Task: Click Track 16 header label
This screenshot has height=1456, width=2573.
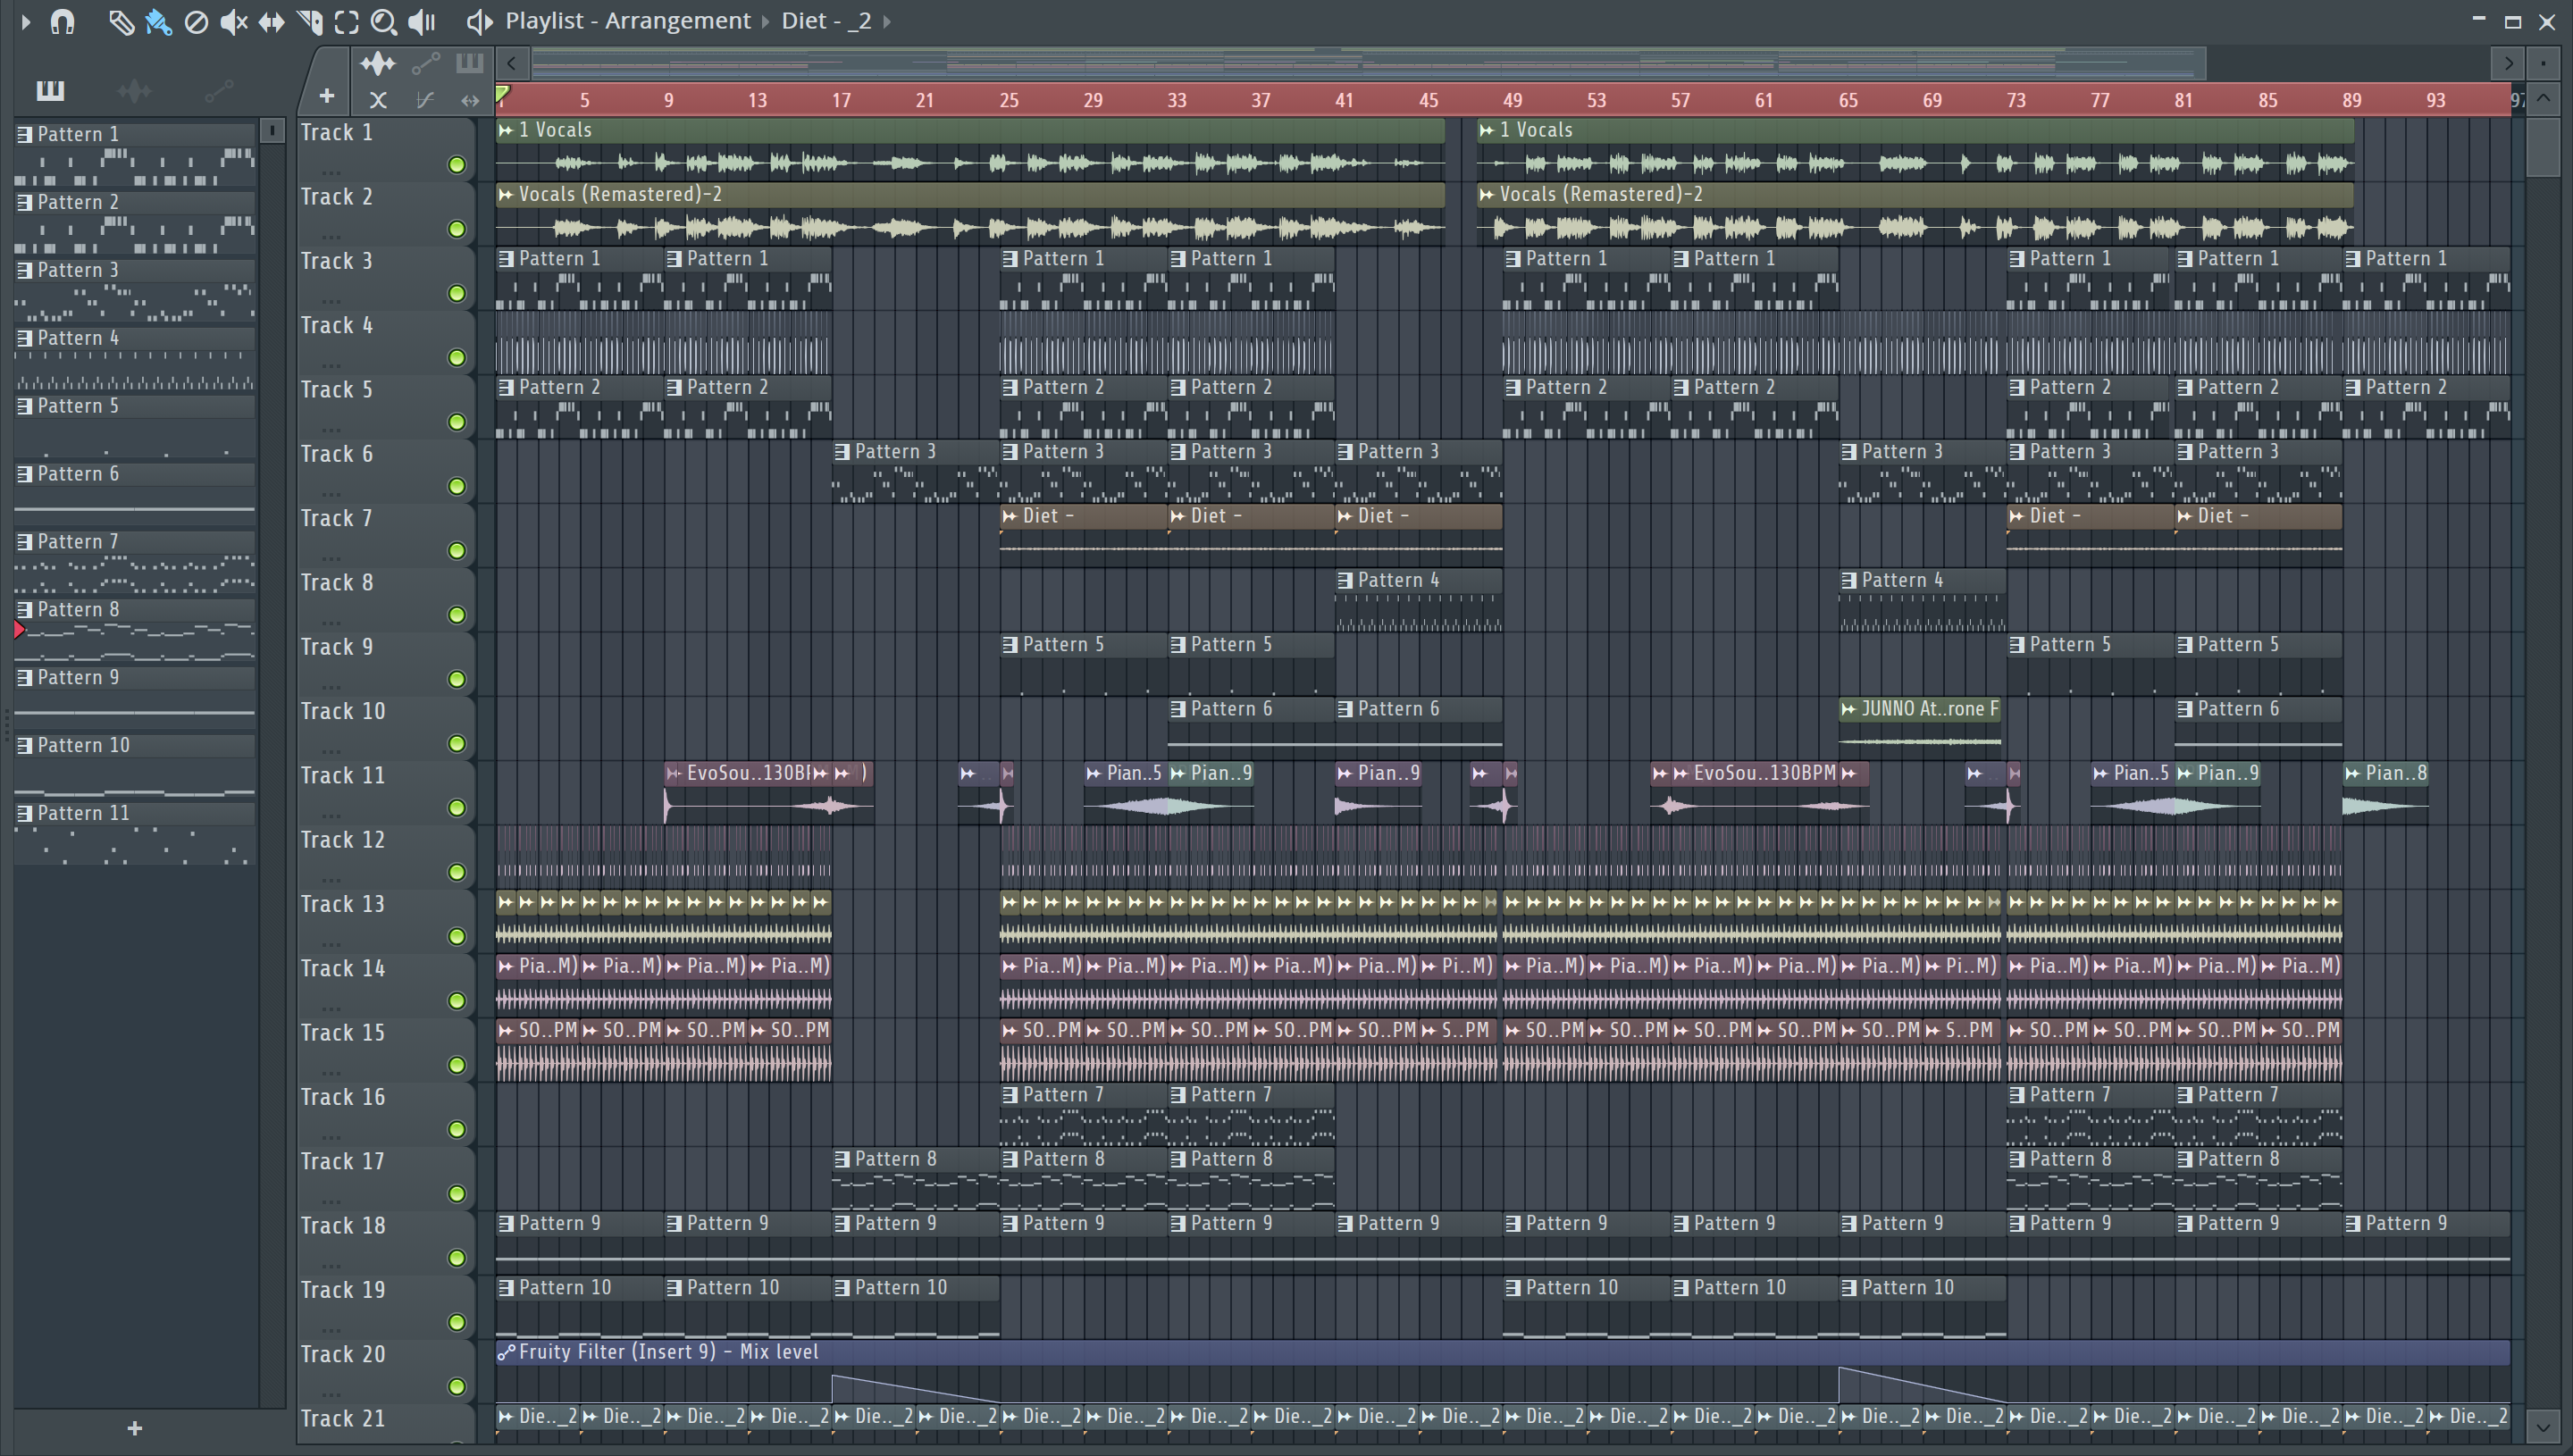Action: [x=343, y=1097]
